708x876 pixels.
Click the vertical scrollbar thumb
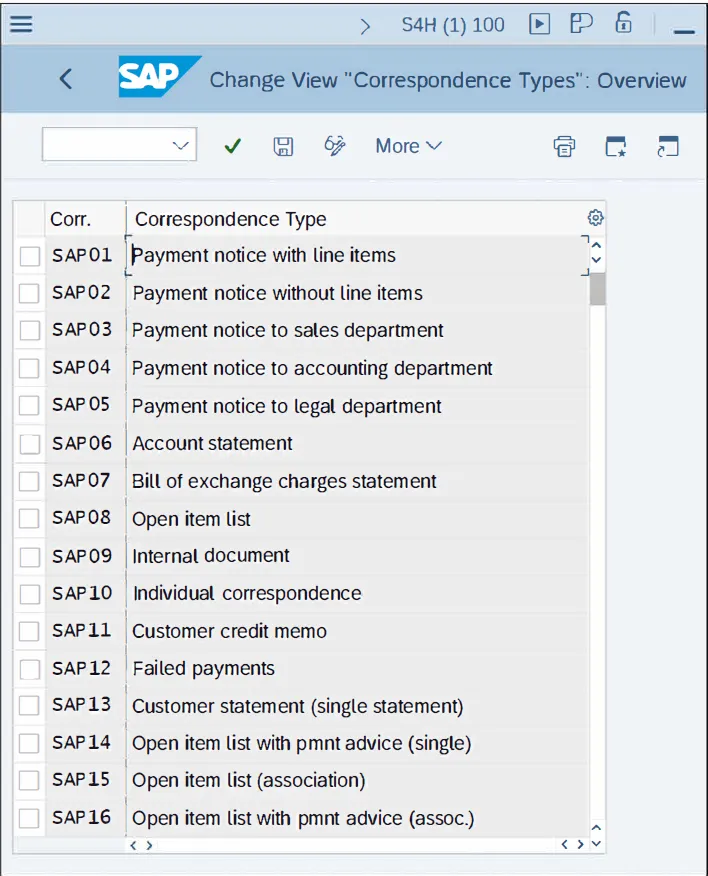(597, 289)
